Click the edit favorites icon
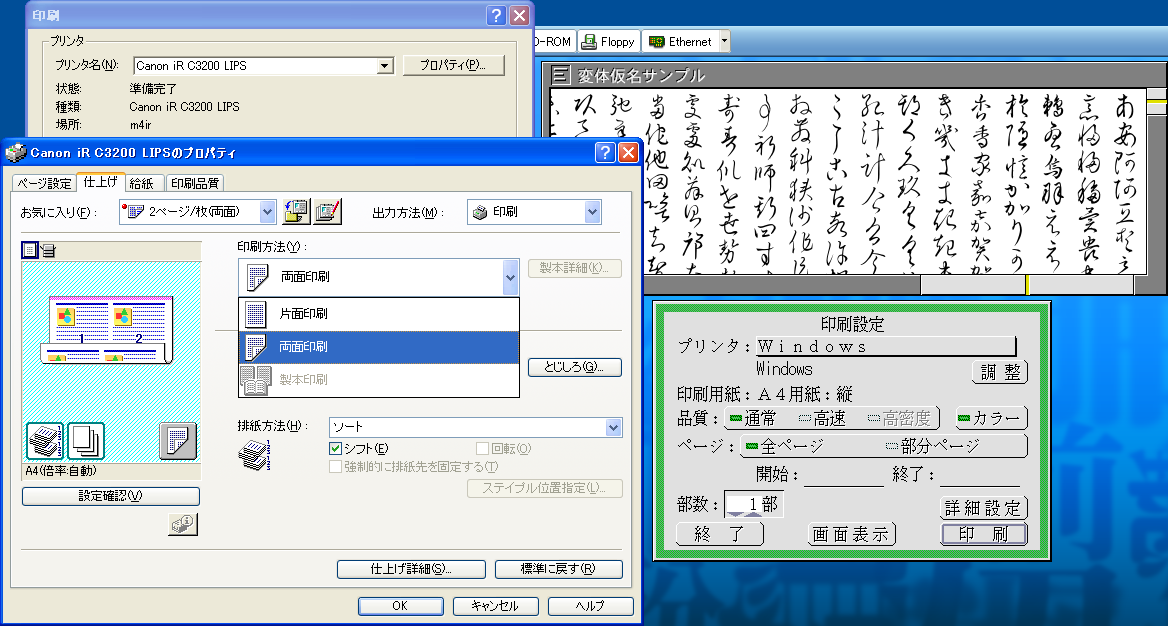The image size is (1168, 626). pyautogui.click(x=328, y=211)
